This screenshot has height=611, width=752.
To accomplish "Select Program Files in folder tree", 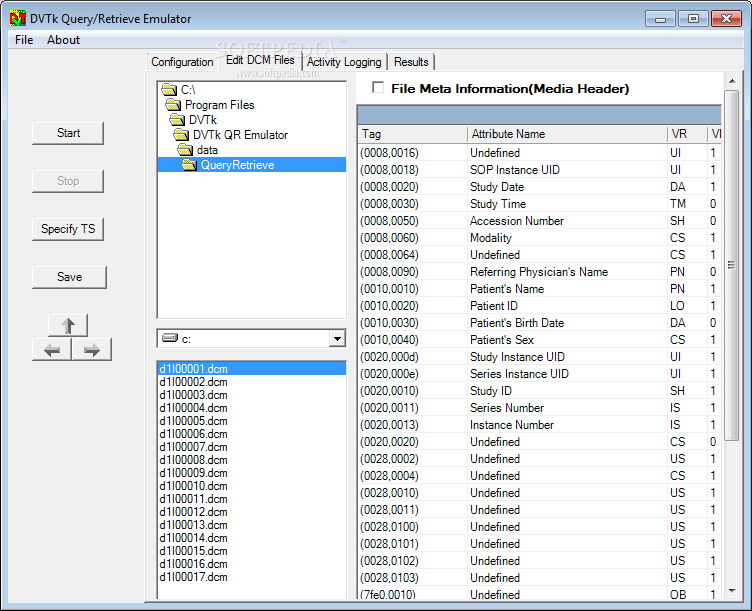I will (220, 105).
